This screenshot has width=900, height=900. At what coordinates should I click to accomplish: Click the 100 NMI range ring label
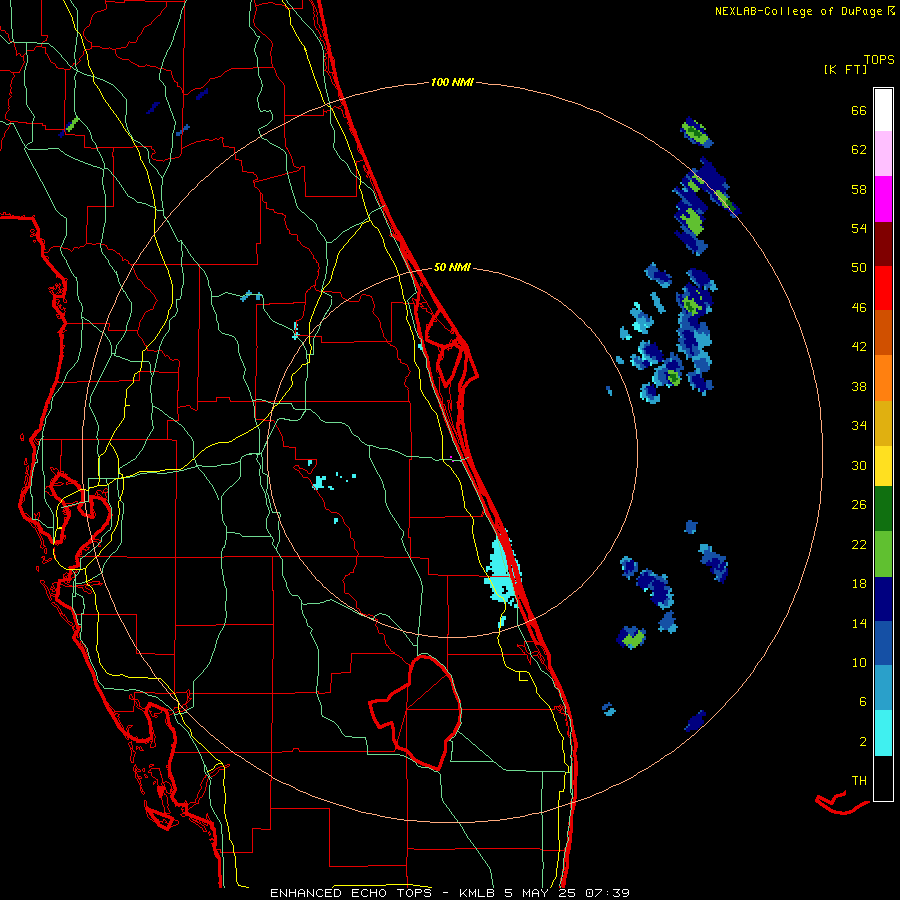pos(452,83)
